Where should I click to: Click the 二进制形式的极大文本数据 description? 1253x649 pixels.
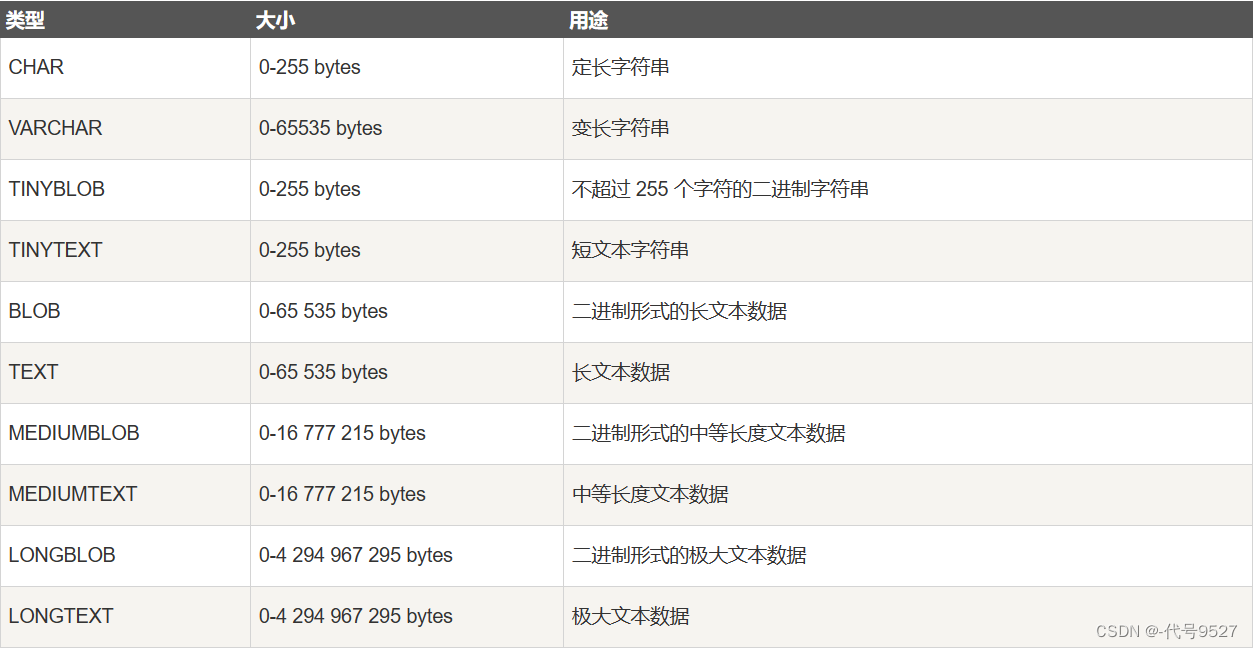click(x=689, y=555)
